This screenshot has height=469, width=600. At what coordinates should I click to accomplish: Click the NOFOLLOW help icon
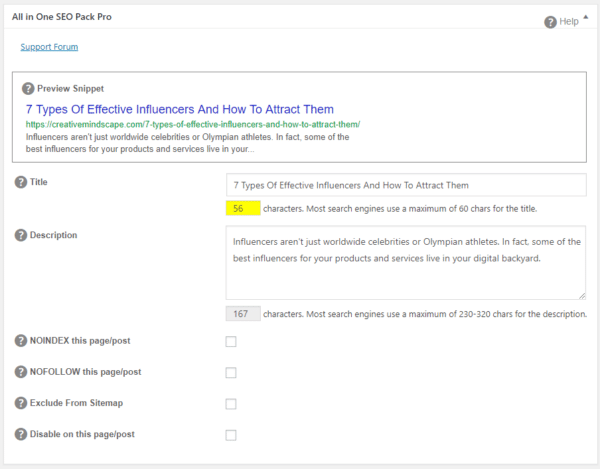tap(21, 372)
